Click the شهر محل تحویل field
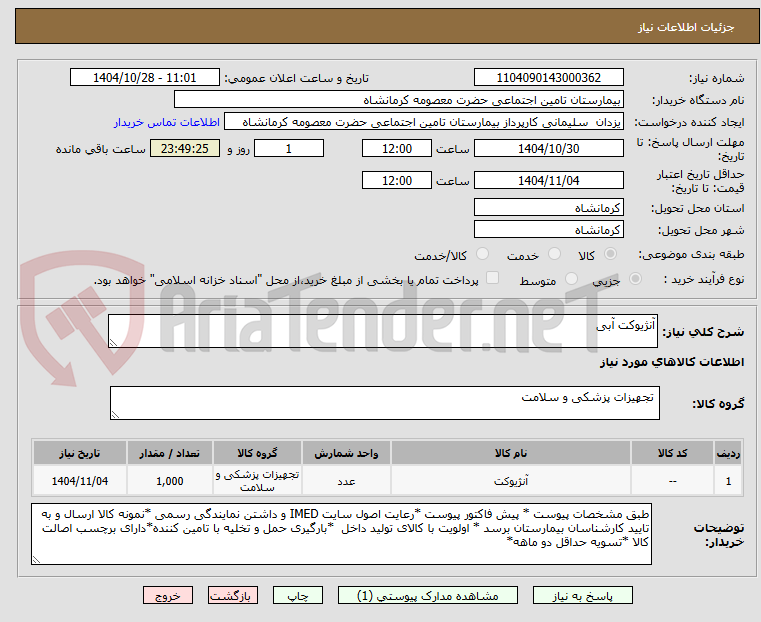The height and width of the screenshot is (622, 761). 548,229
